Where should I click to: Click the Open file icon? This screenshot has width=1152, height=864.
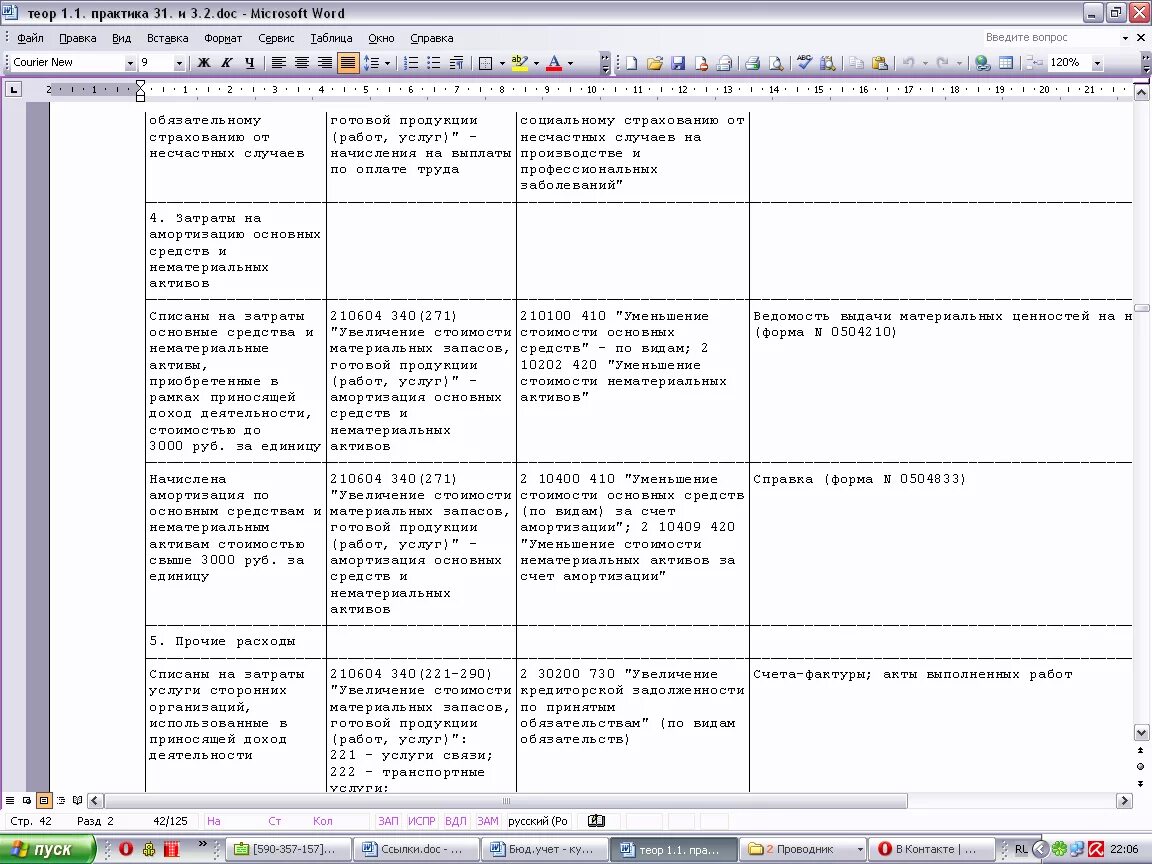(x=655, y=63)
